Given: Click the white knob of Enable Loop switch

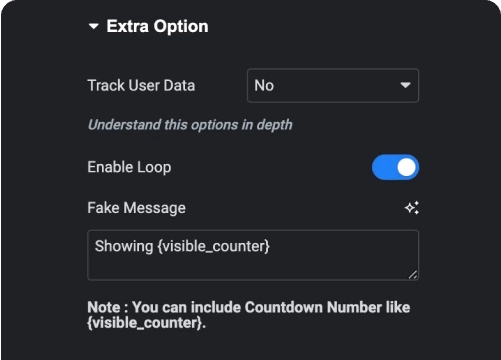Looking at the screenshot, I should [406, 167].
